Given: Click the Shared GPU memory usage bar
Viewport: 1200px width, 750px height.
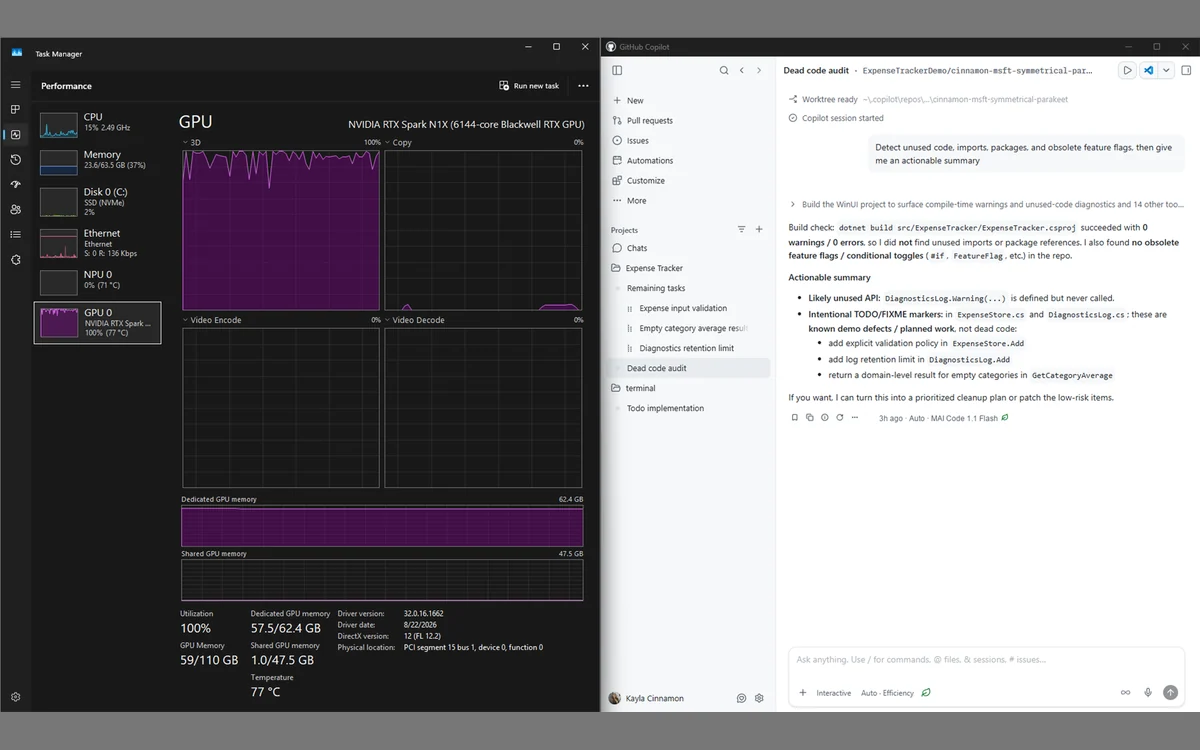Looking at the screenshot, I should tap(382, 580).
